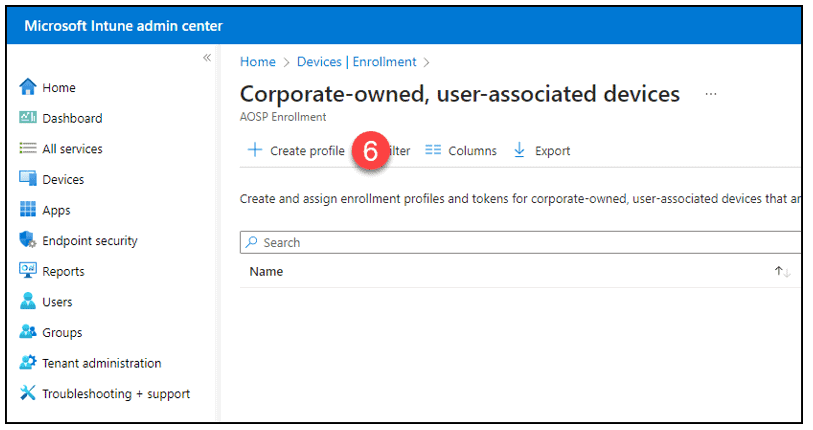813x430 pixels.
Task: Open Dashboard from the navigation menu
Action: (73, 118)
